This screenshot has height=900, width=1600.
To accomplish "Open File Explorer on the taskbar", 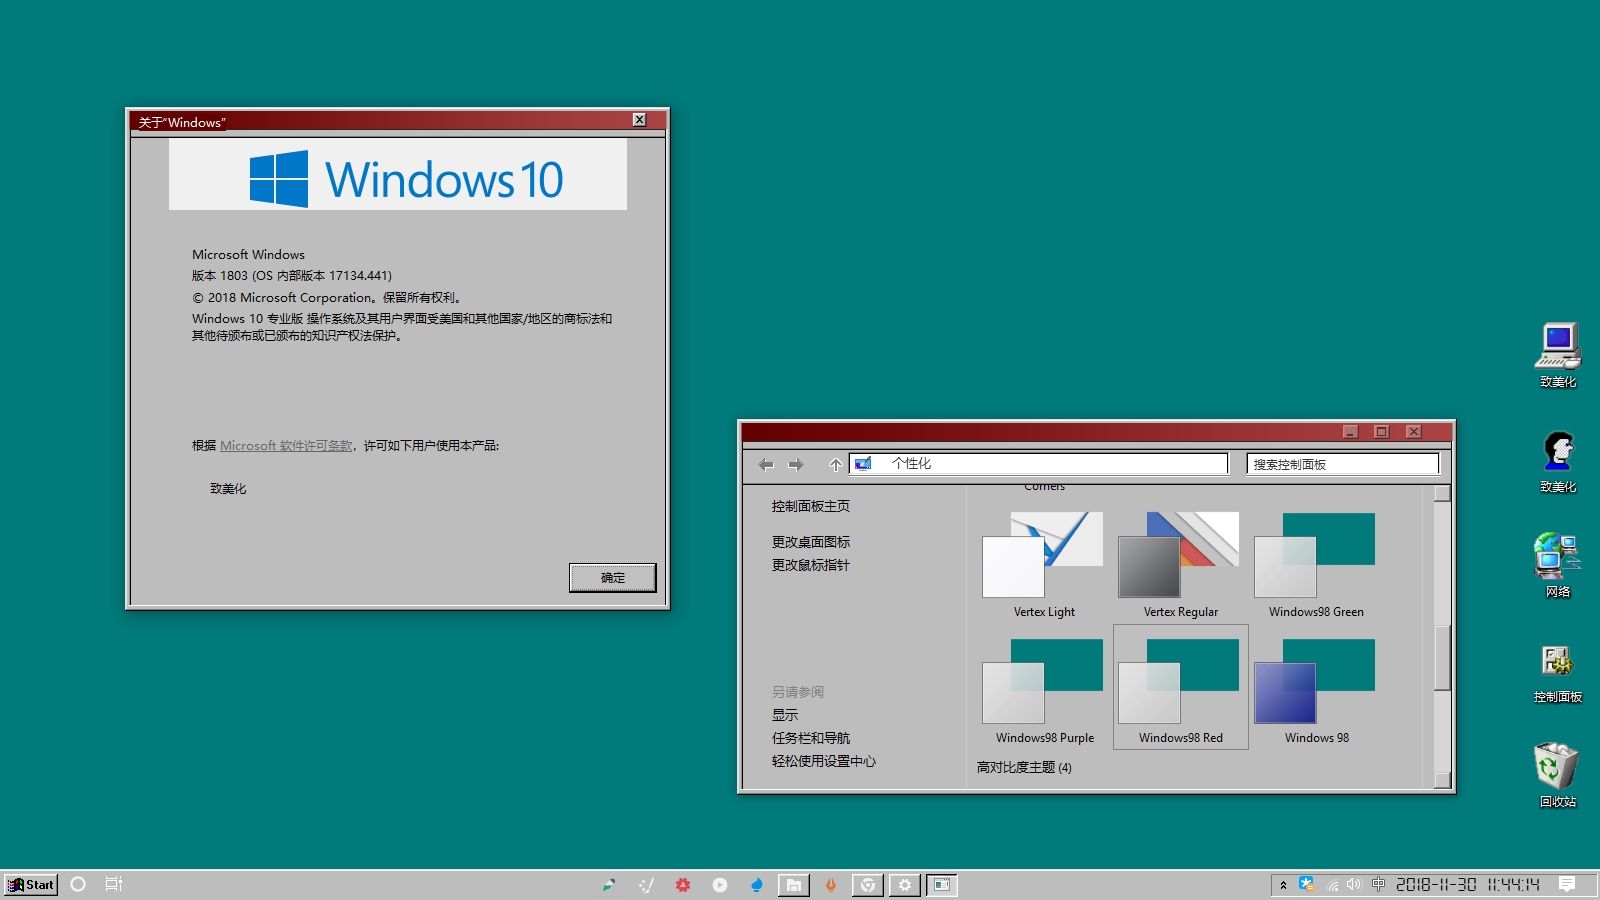I will (794, 885).
